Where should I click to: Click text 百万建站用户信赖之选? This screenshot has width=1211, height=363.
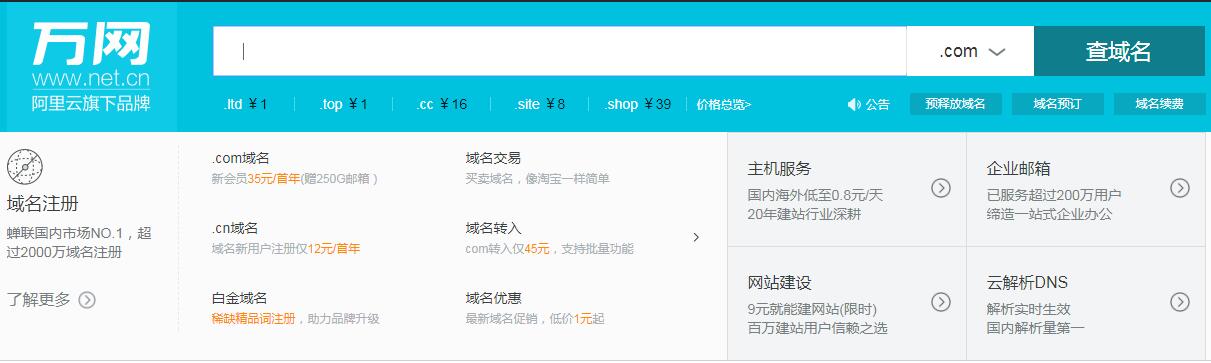tap(817, 328)
